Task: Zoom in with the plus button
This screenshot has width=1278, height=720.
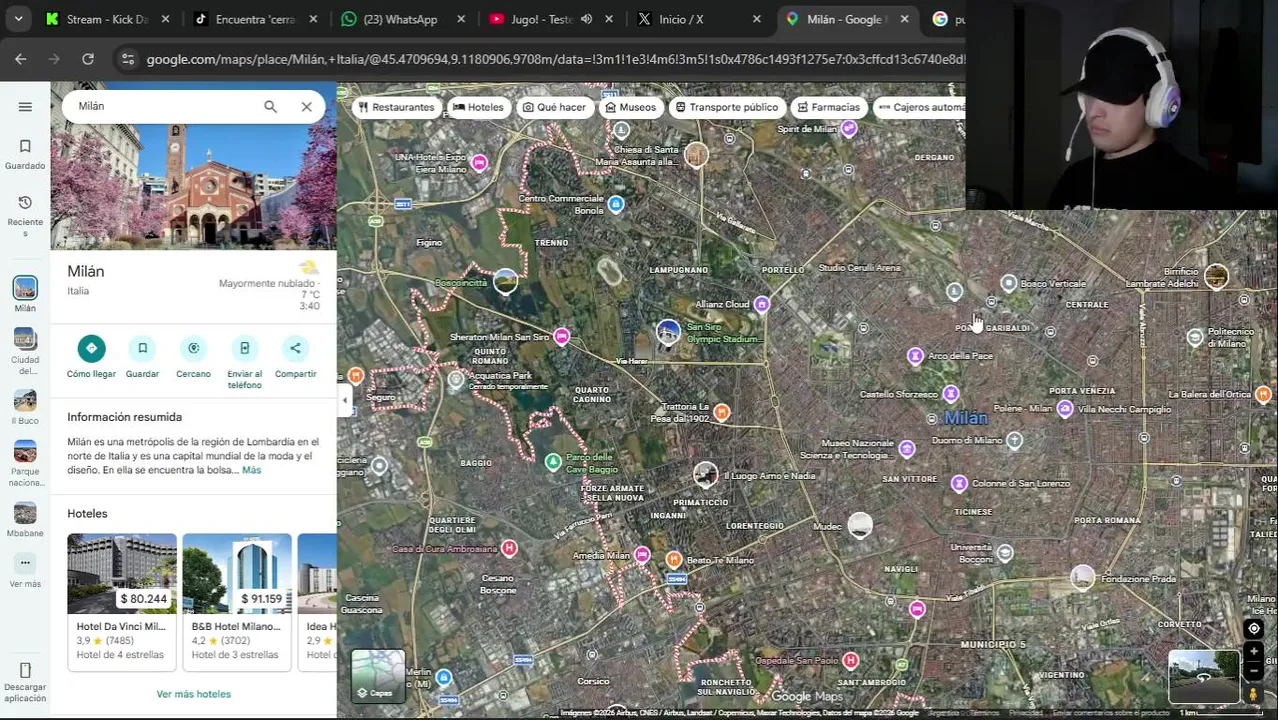Action: pos(1253,651)
